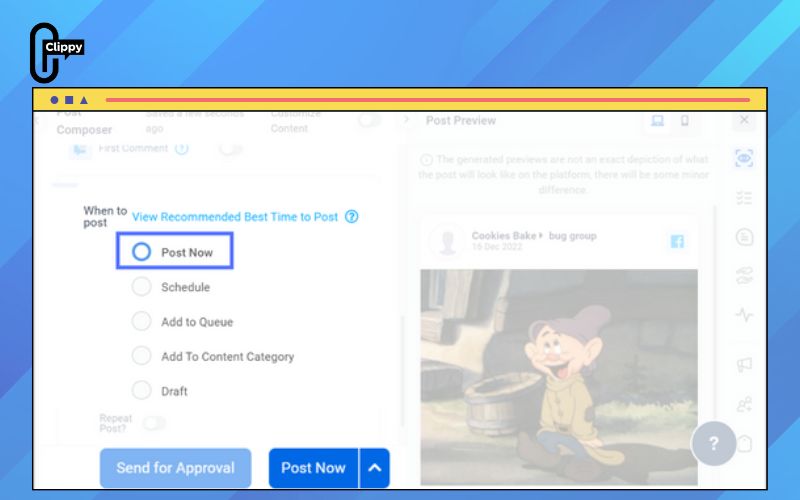Select the Post Now radio option
Image resolution: width=800 pixels, height=500 pixels.
pyautogui.click(x=141, y=252)
